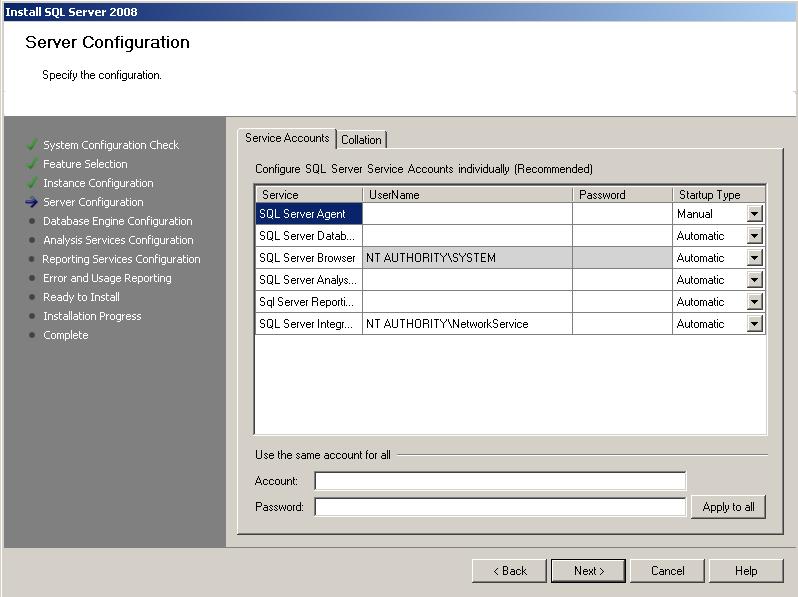Click UserName cell for Sql Server Reporti...
Viewport: 798px width, 597px height.
click(x=467, y=302)
